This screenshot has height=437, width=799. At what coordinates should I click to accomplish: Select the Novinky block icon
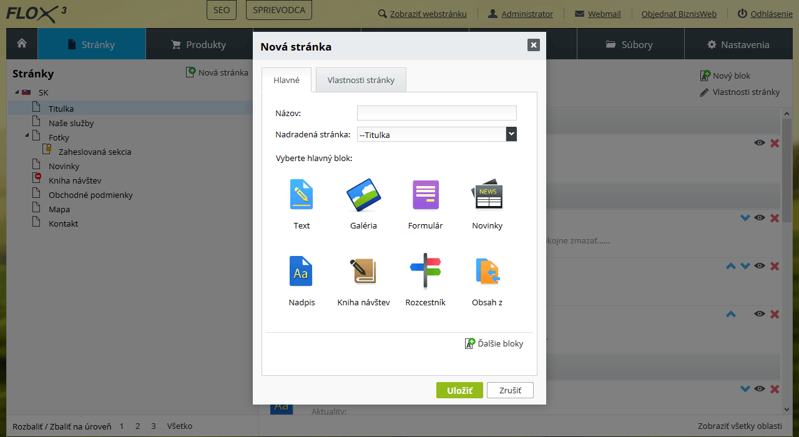(x=487, y=195)
